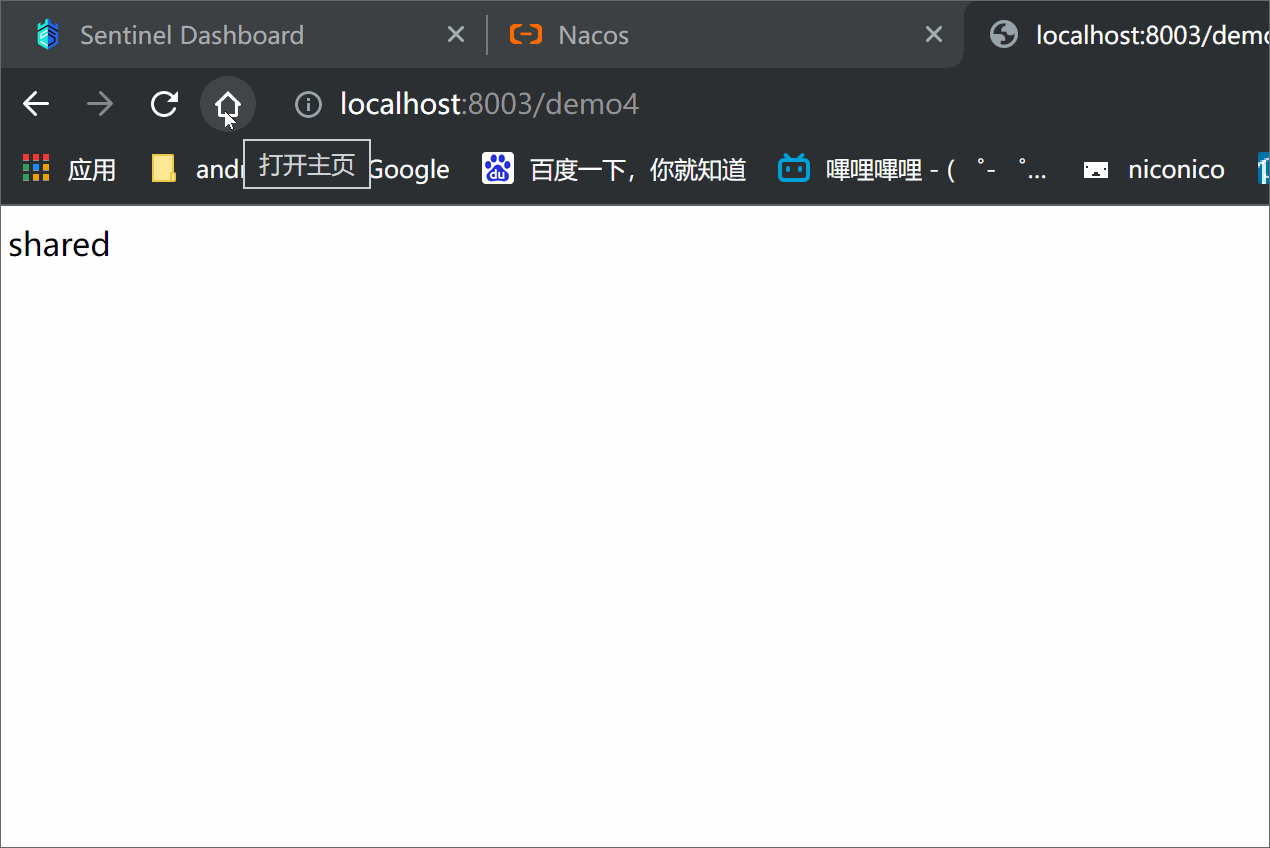Click the Nacos tab favicon
The width and height of the screenshot is (1270, 848).
[526, 34]
